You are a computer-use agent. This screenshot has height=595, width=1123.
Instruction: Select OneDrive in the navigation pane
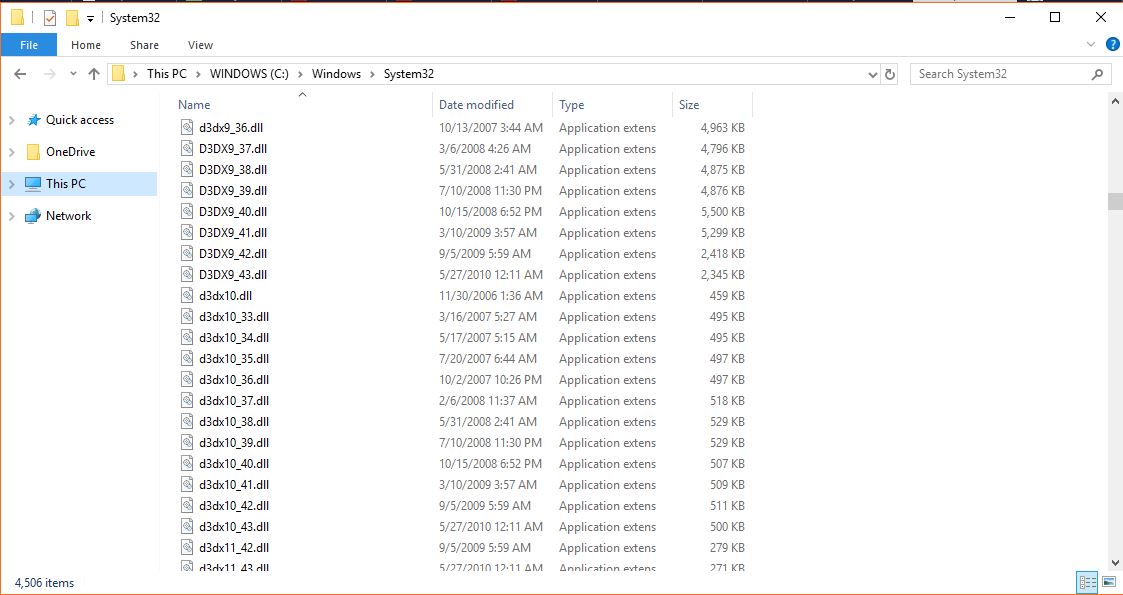pos(70,152)
